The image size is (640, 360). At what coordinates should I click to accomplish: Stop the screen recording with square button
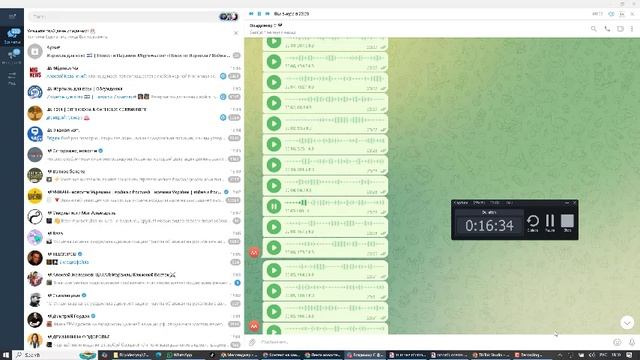coord(567,222)
